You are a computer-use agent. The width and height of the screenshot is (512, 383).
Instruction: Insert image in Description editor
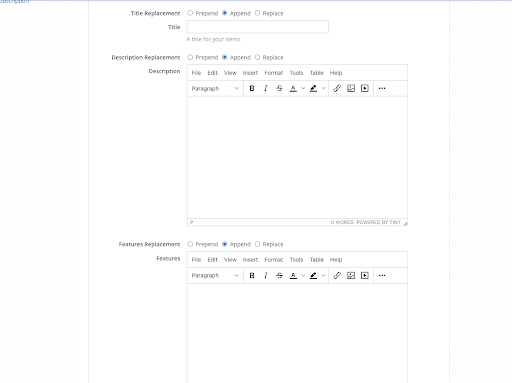pyautogui.click(x=351, y=88)
